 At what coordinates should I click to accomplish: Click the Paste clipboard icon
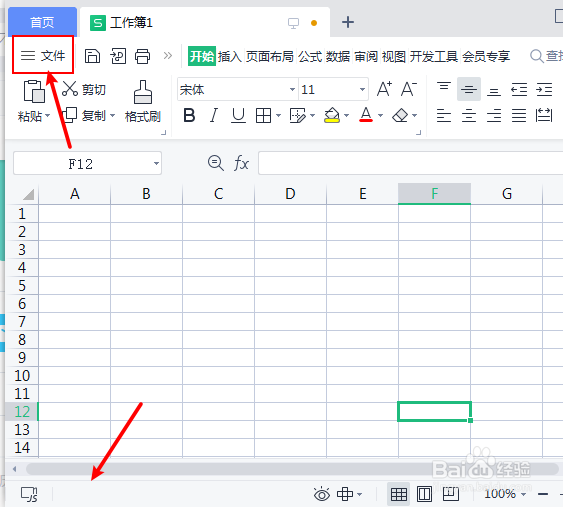(x=34, y=91)
